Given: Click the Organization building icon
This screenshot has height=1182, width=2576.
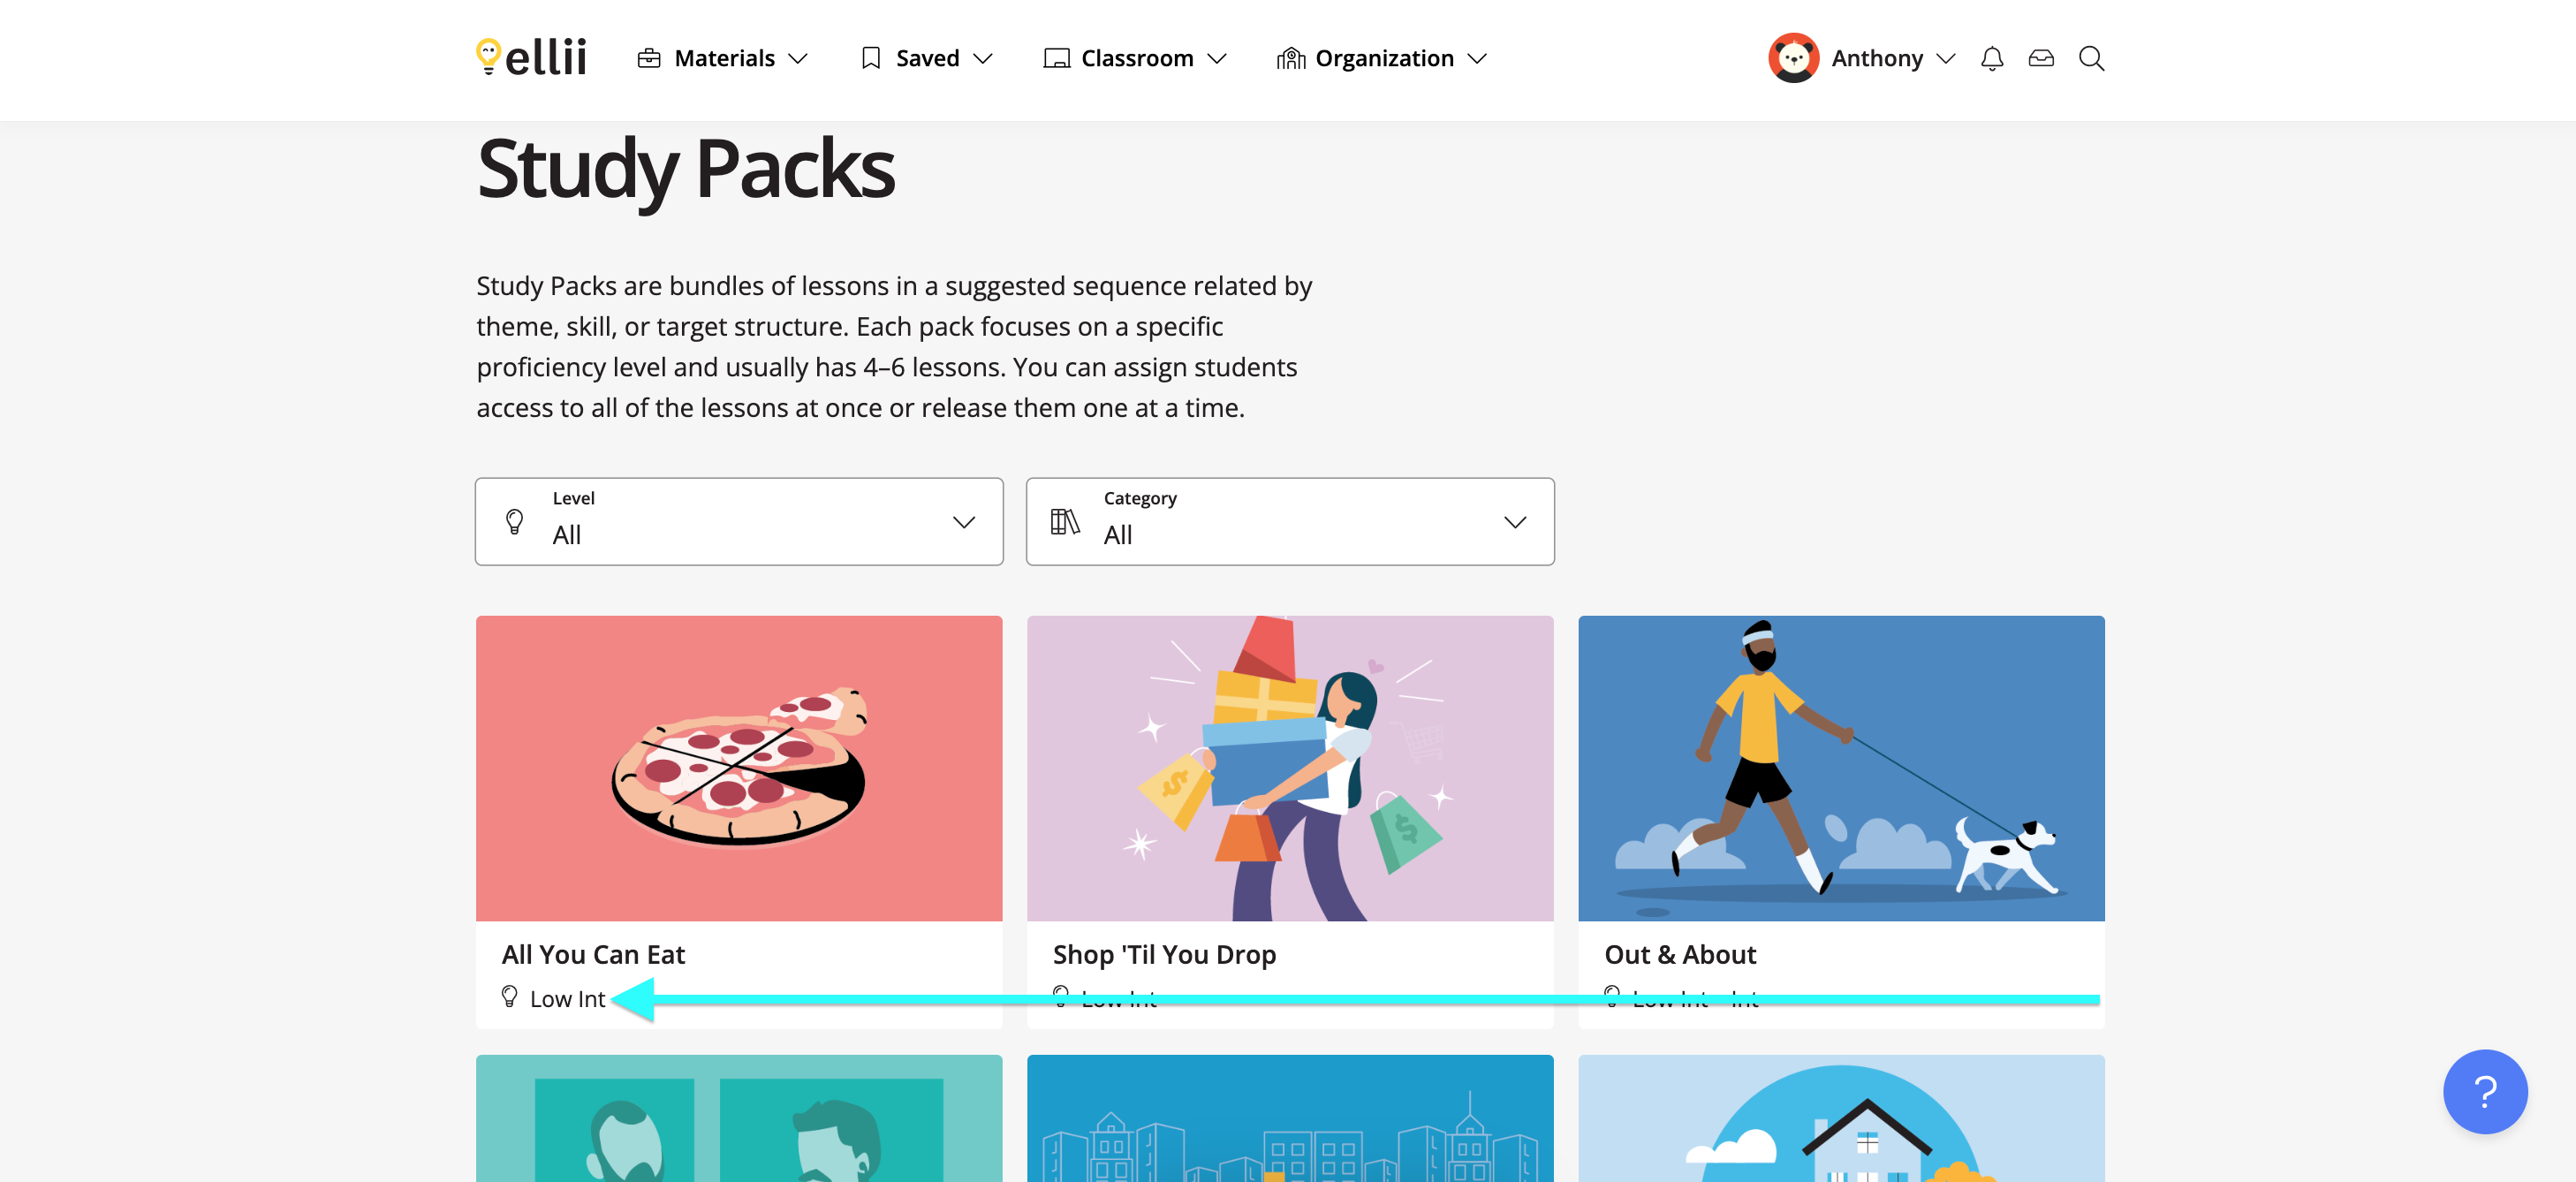Looking at the screenshot, I should click(x=1290, y=58).
